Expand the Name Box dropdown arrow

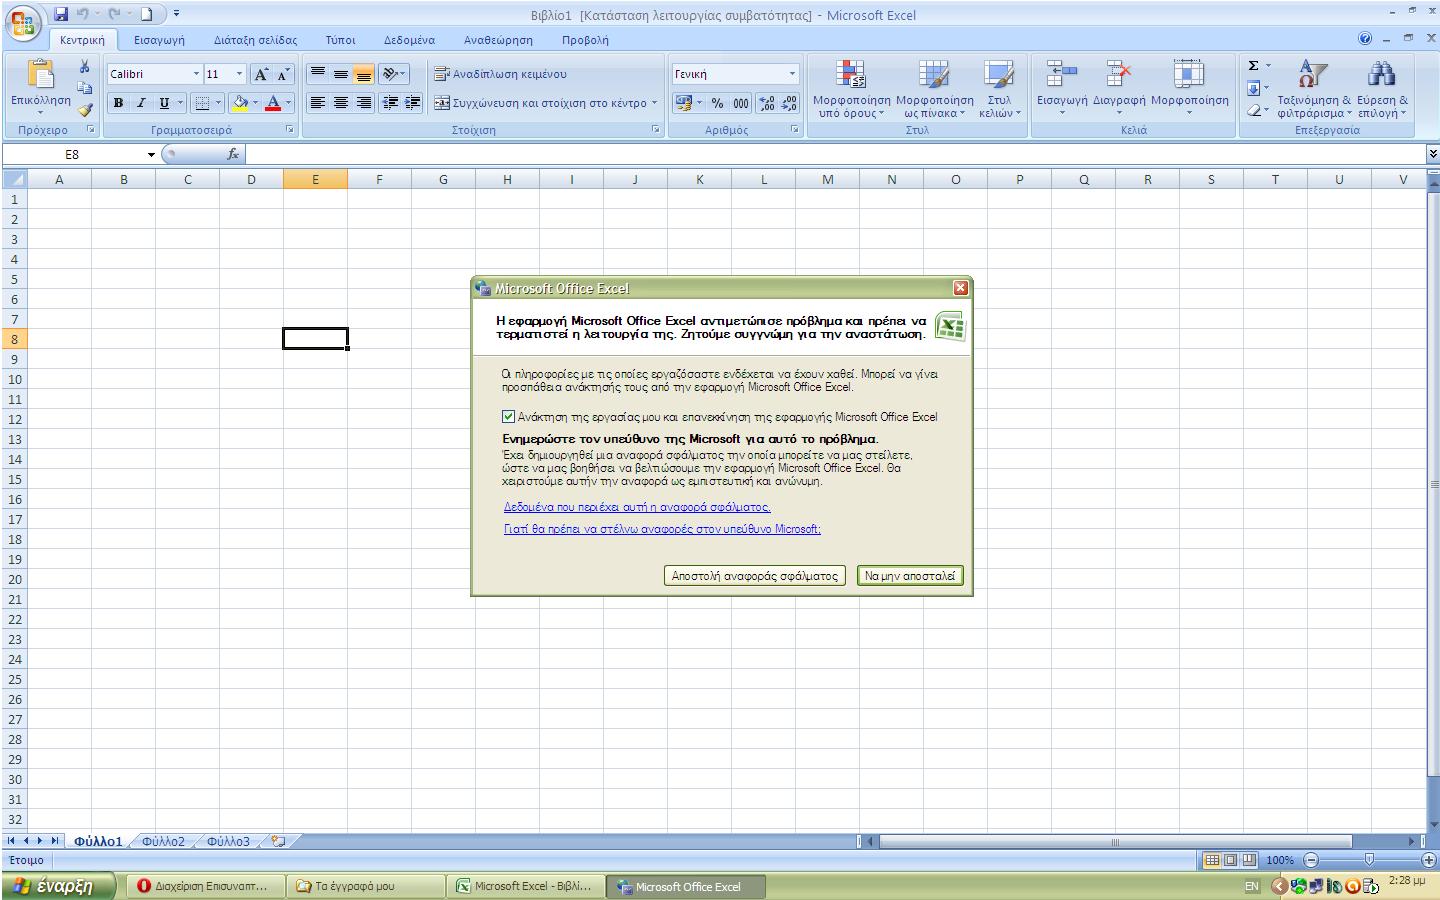coord(151,155)
